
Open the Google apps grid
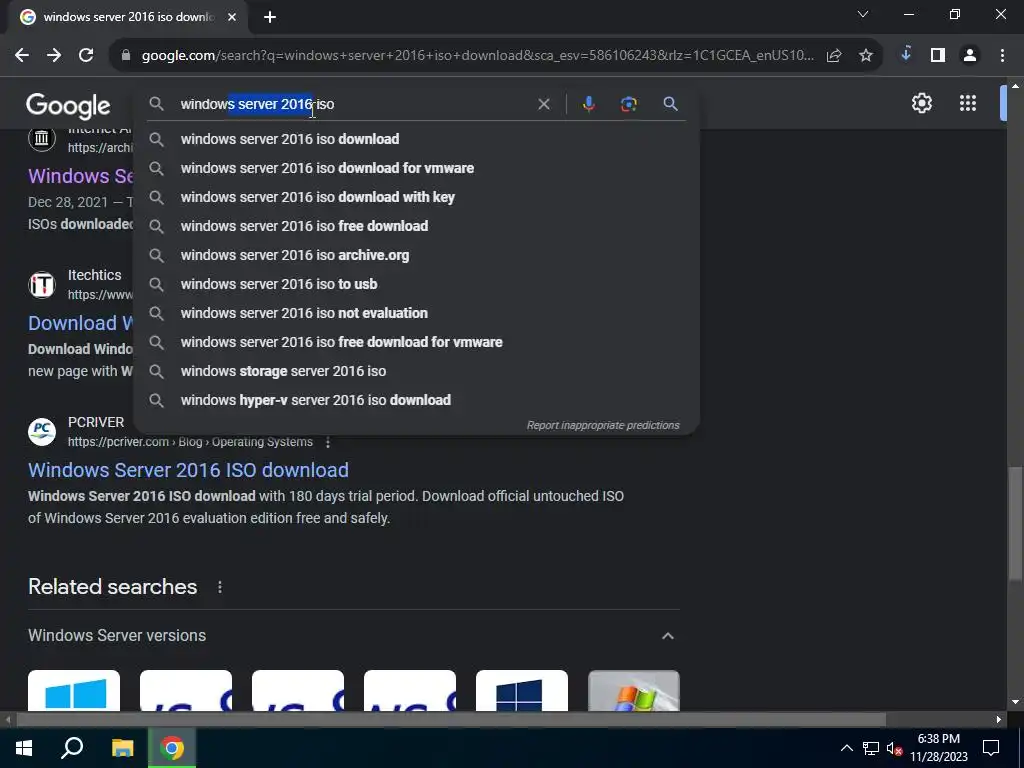point(968,103)
